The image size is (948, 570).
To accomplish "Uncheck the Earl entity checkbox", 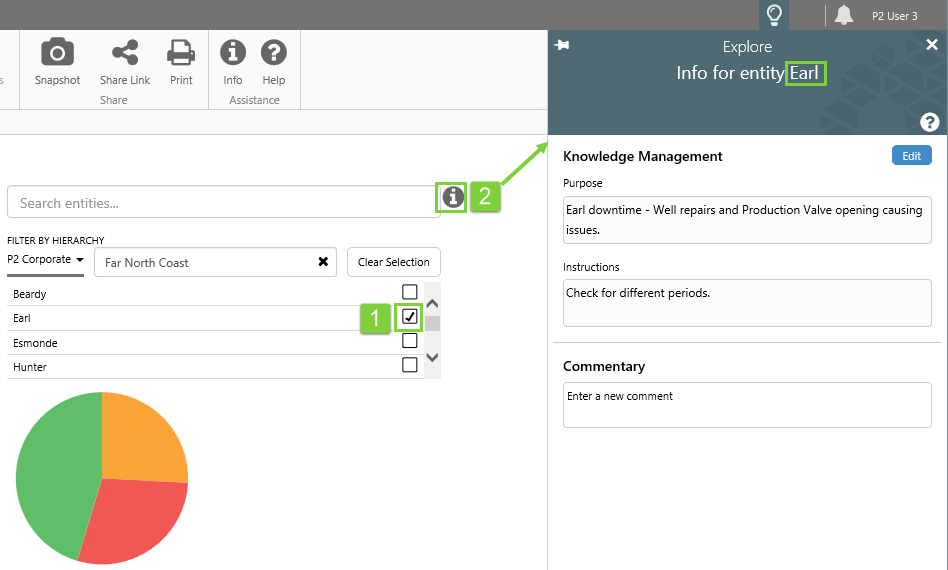I will pyautogui.click(x=409, y=317).
